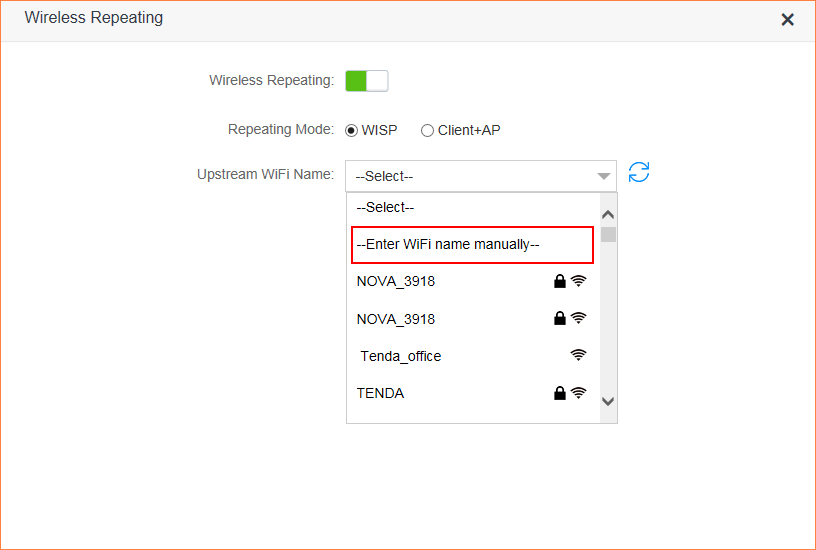Click the refresh WiFi list icon
816x550 pixels.
(639, 172)
